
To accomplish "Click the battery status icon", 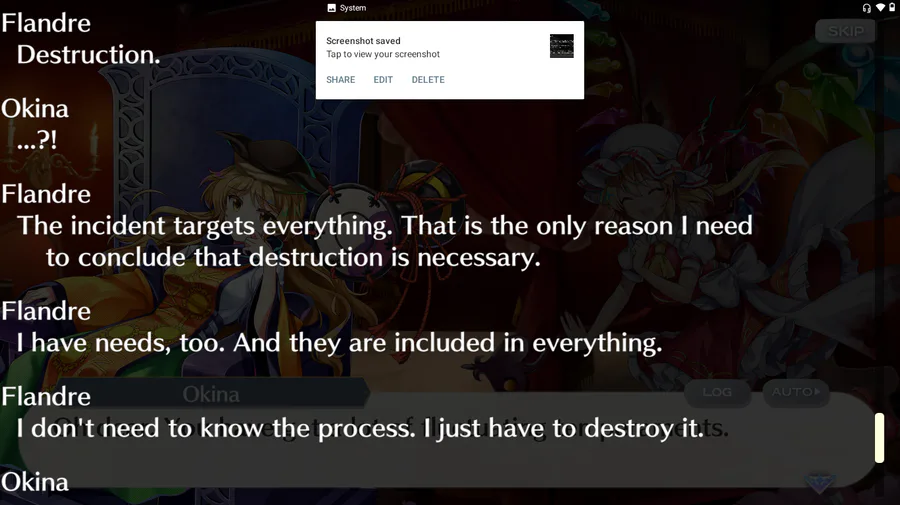I will click(892, 7).
